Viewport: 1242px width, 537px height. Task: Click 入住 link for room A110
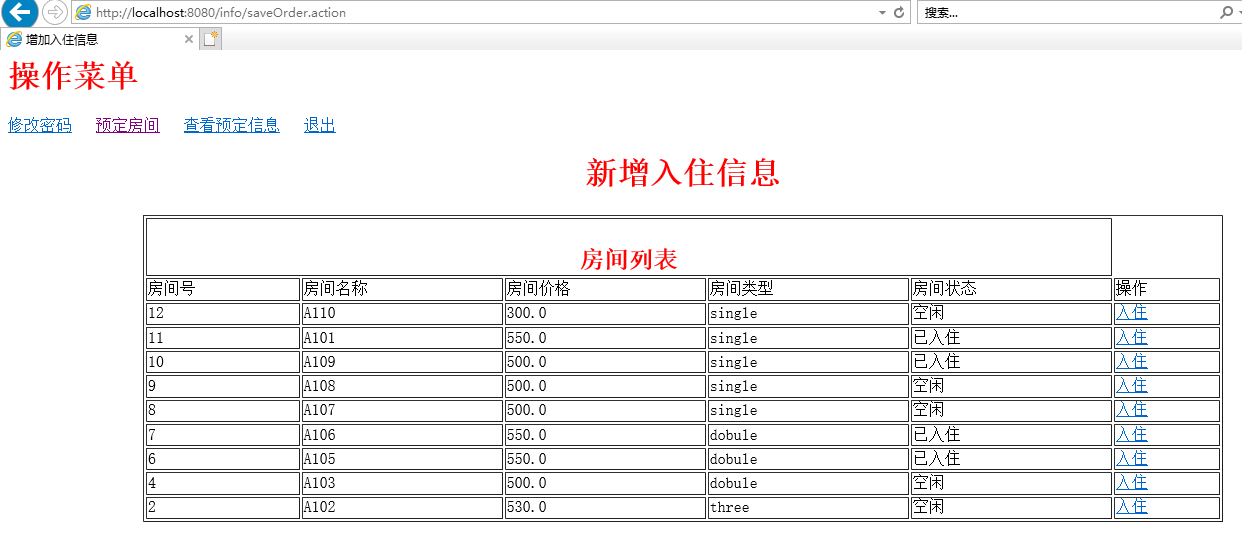pos(1131,313)
